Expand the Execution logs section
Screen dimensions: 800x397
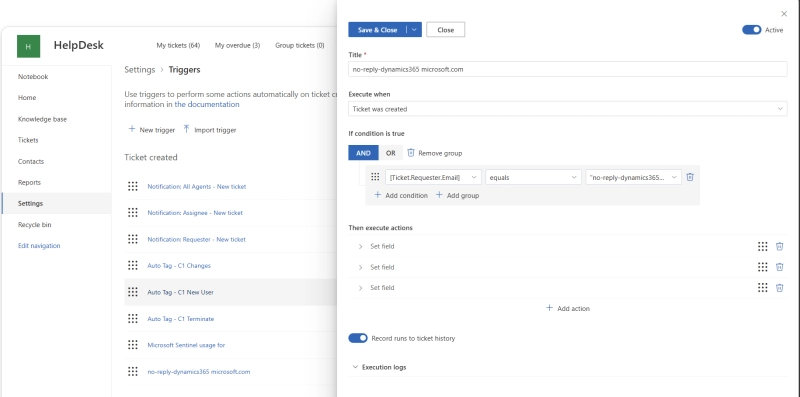click(x=378, y=367)
